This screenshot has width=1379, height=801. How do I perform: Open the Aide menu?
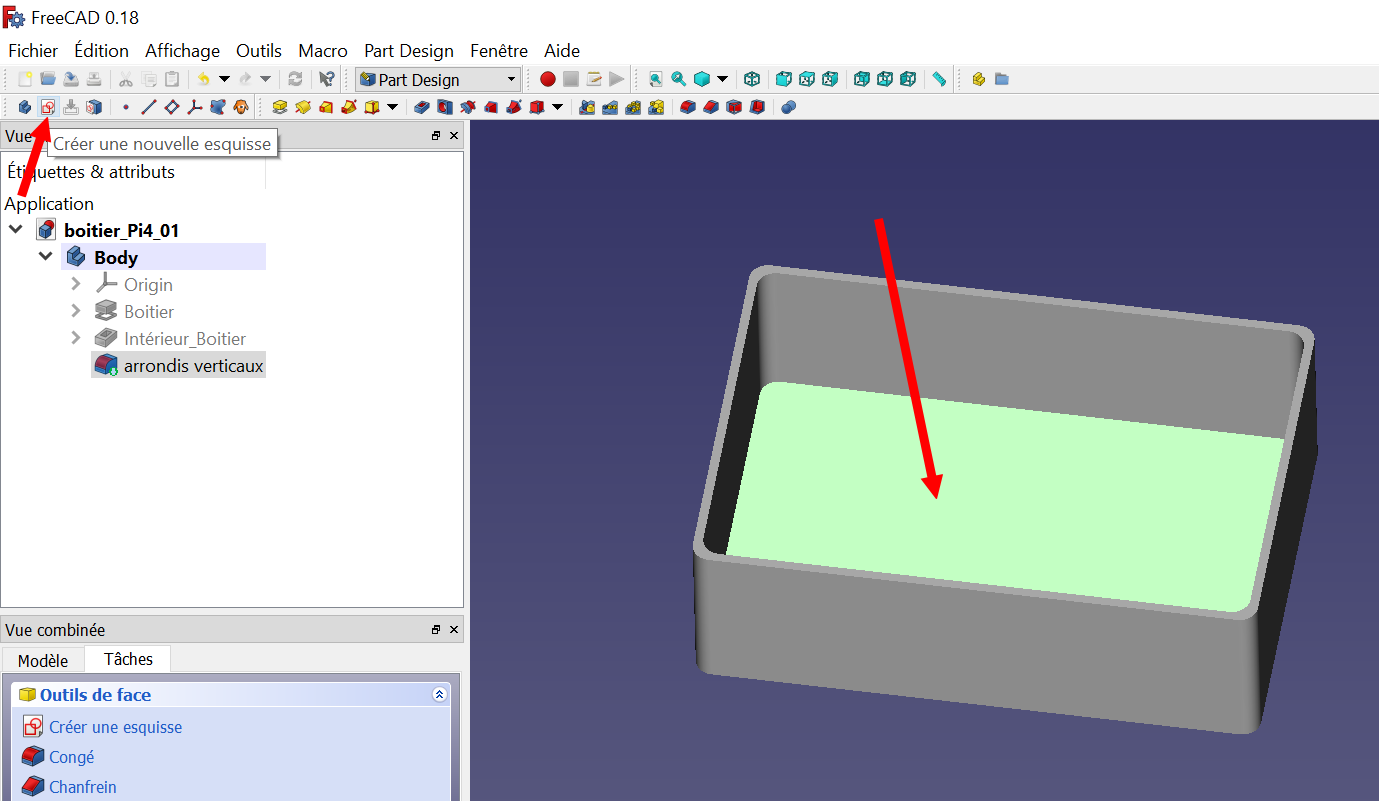pos(562,50)
